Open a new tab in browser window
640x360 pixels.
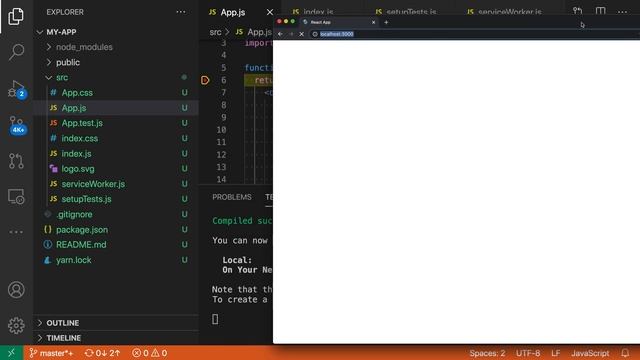(386, 22)
